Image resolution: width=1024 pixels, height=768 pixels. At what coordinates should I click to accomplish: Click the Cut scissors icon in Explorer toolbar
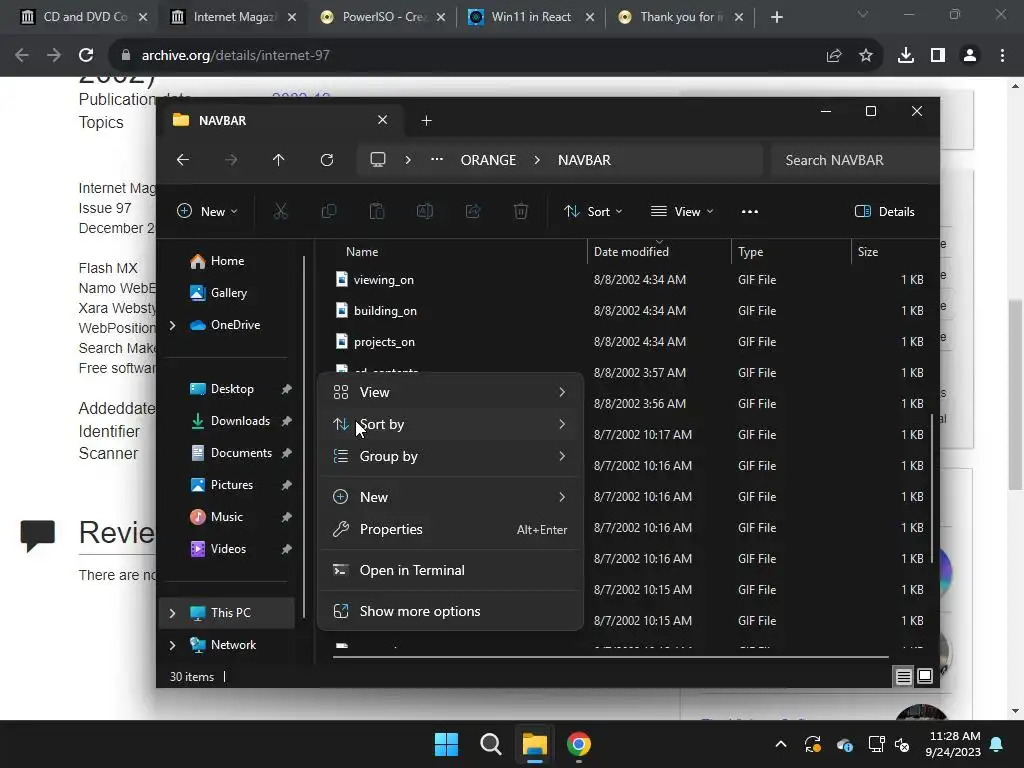[x=280, y=212]
